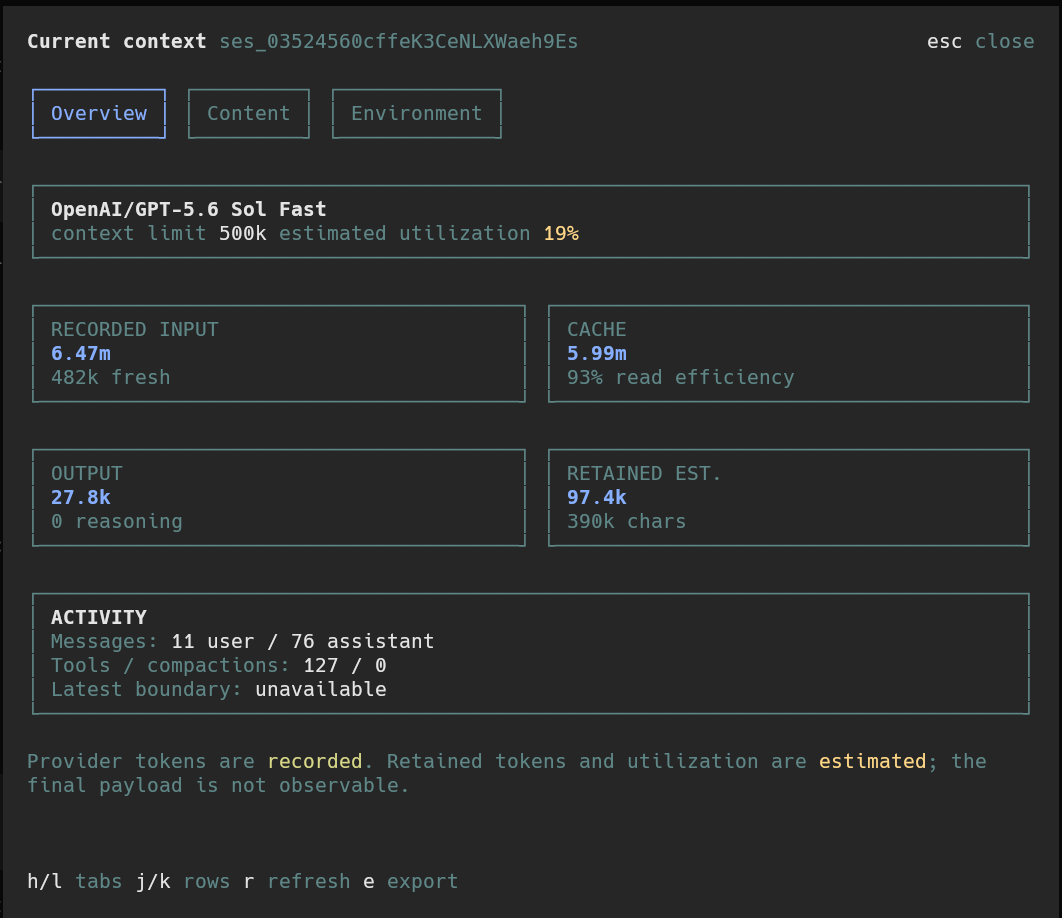The image size is (1062, 918).
Task: Open the Content tab
Action: tap(249, 113)
